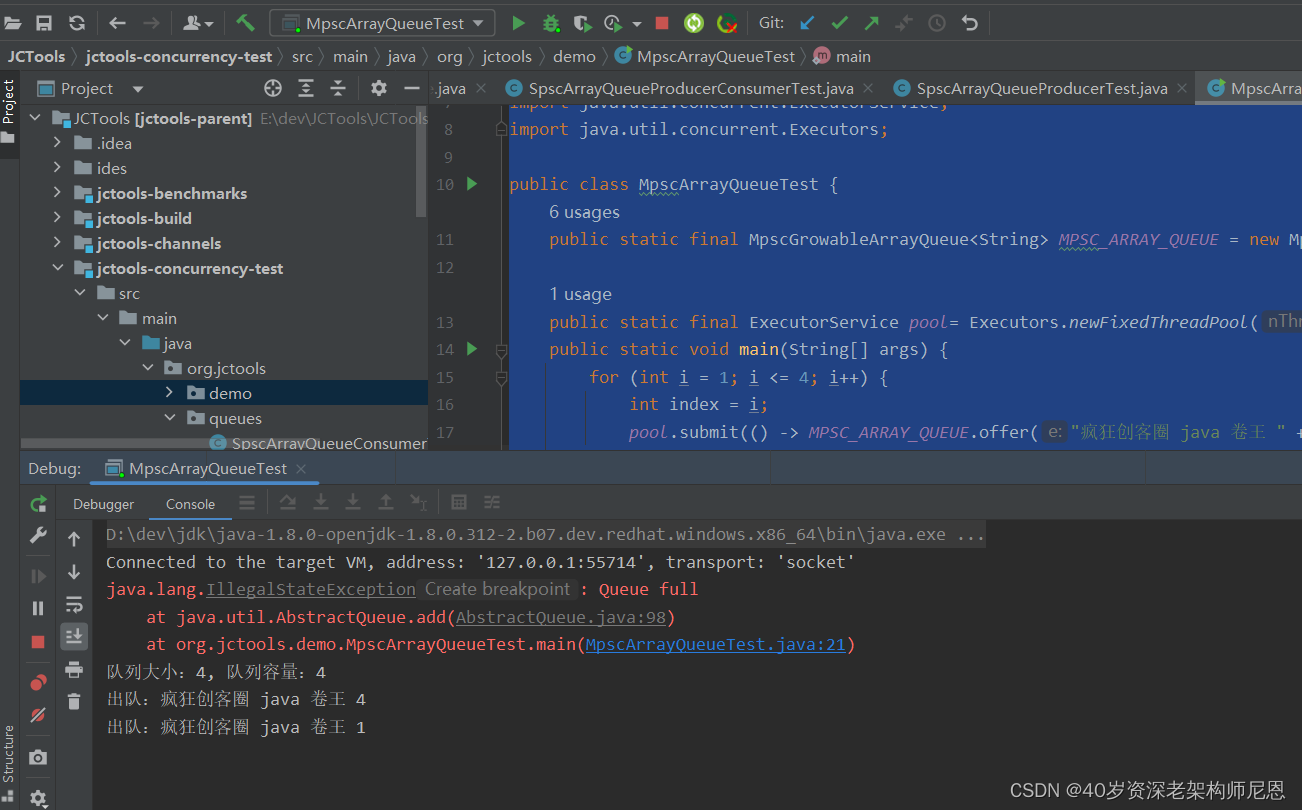View Breakpoints with double red circle icon
Image resolution: width=1302 pixels, height=810 pixels.
click(38, 683)
